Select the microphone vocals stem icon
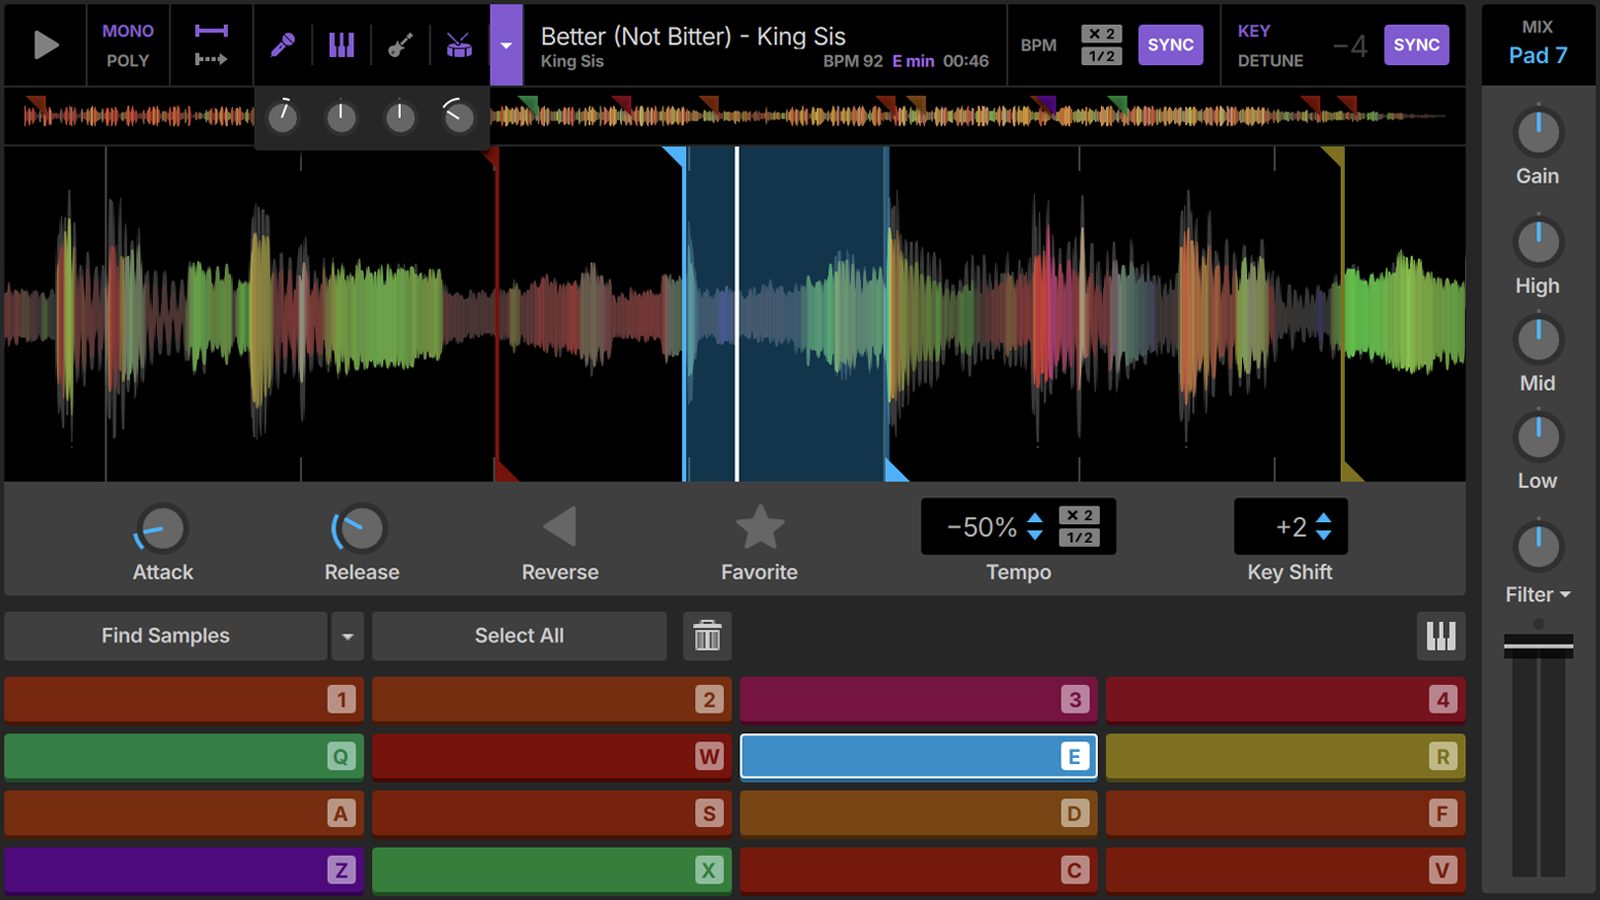Image resolution: width=1600 pixels, height=900 pixels. point(283,45)
